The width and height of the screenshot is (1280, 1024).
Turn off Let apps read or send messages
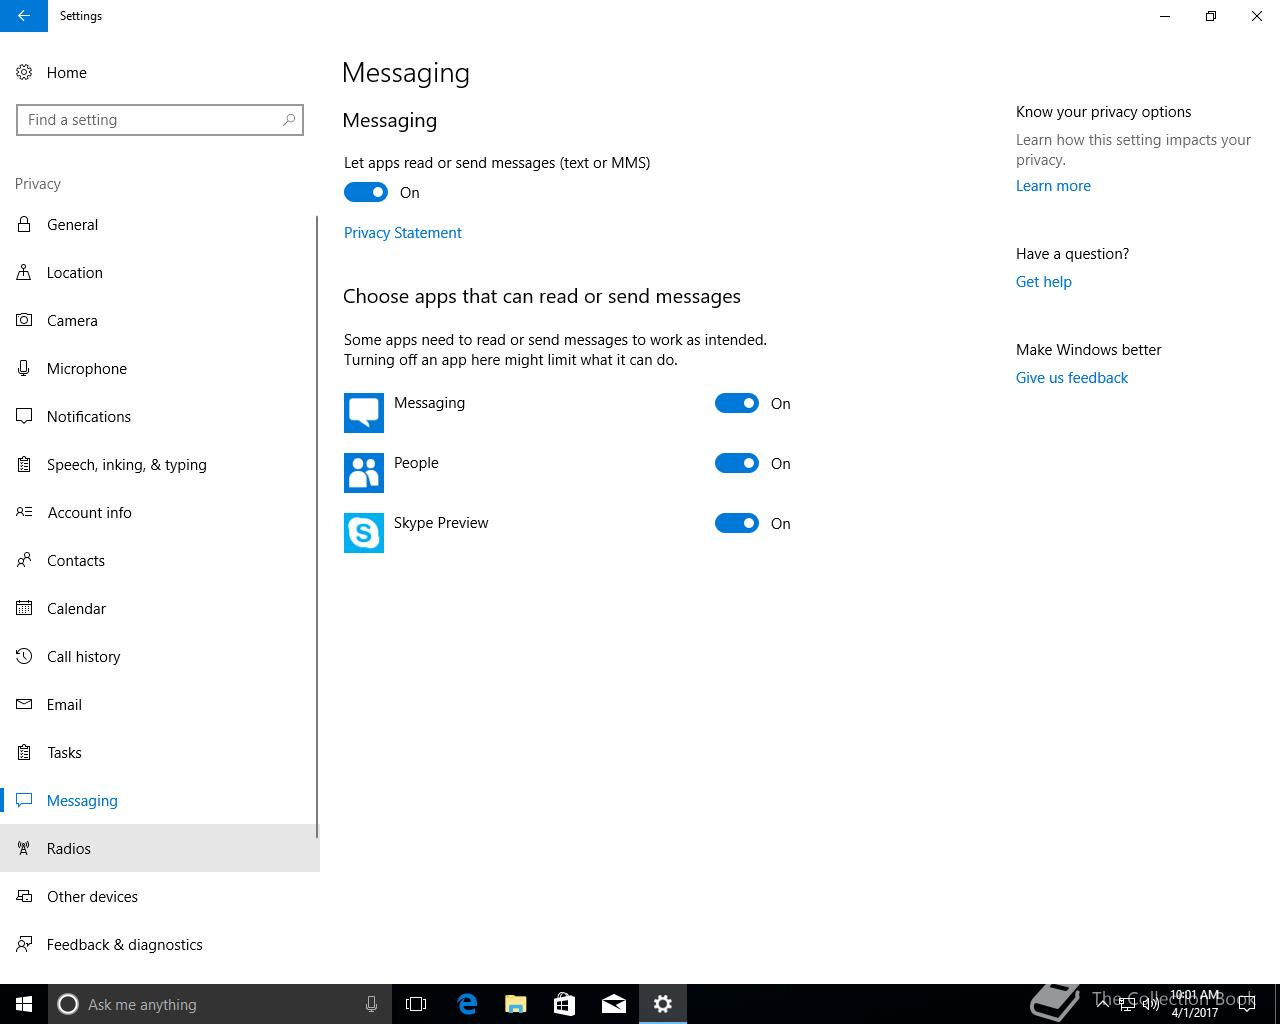pos(366,192)
